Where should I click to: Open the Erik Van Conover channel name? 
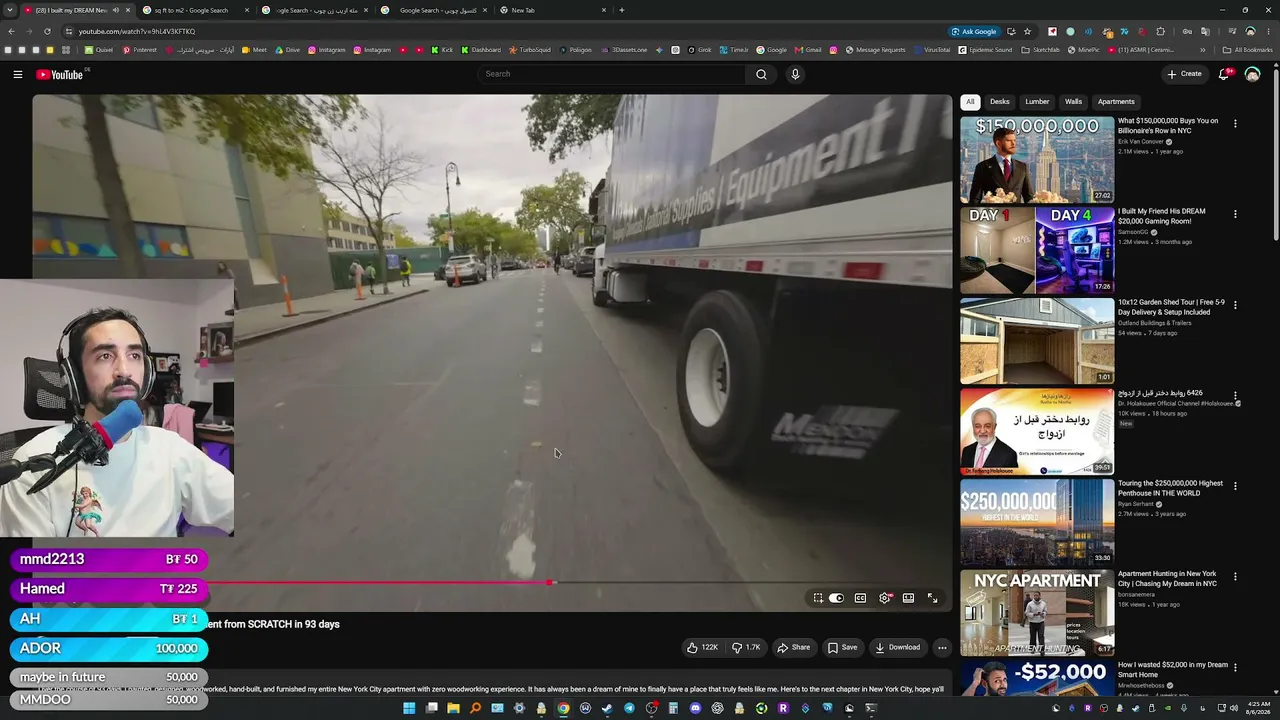point(1141,141)
